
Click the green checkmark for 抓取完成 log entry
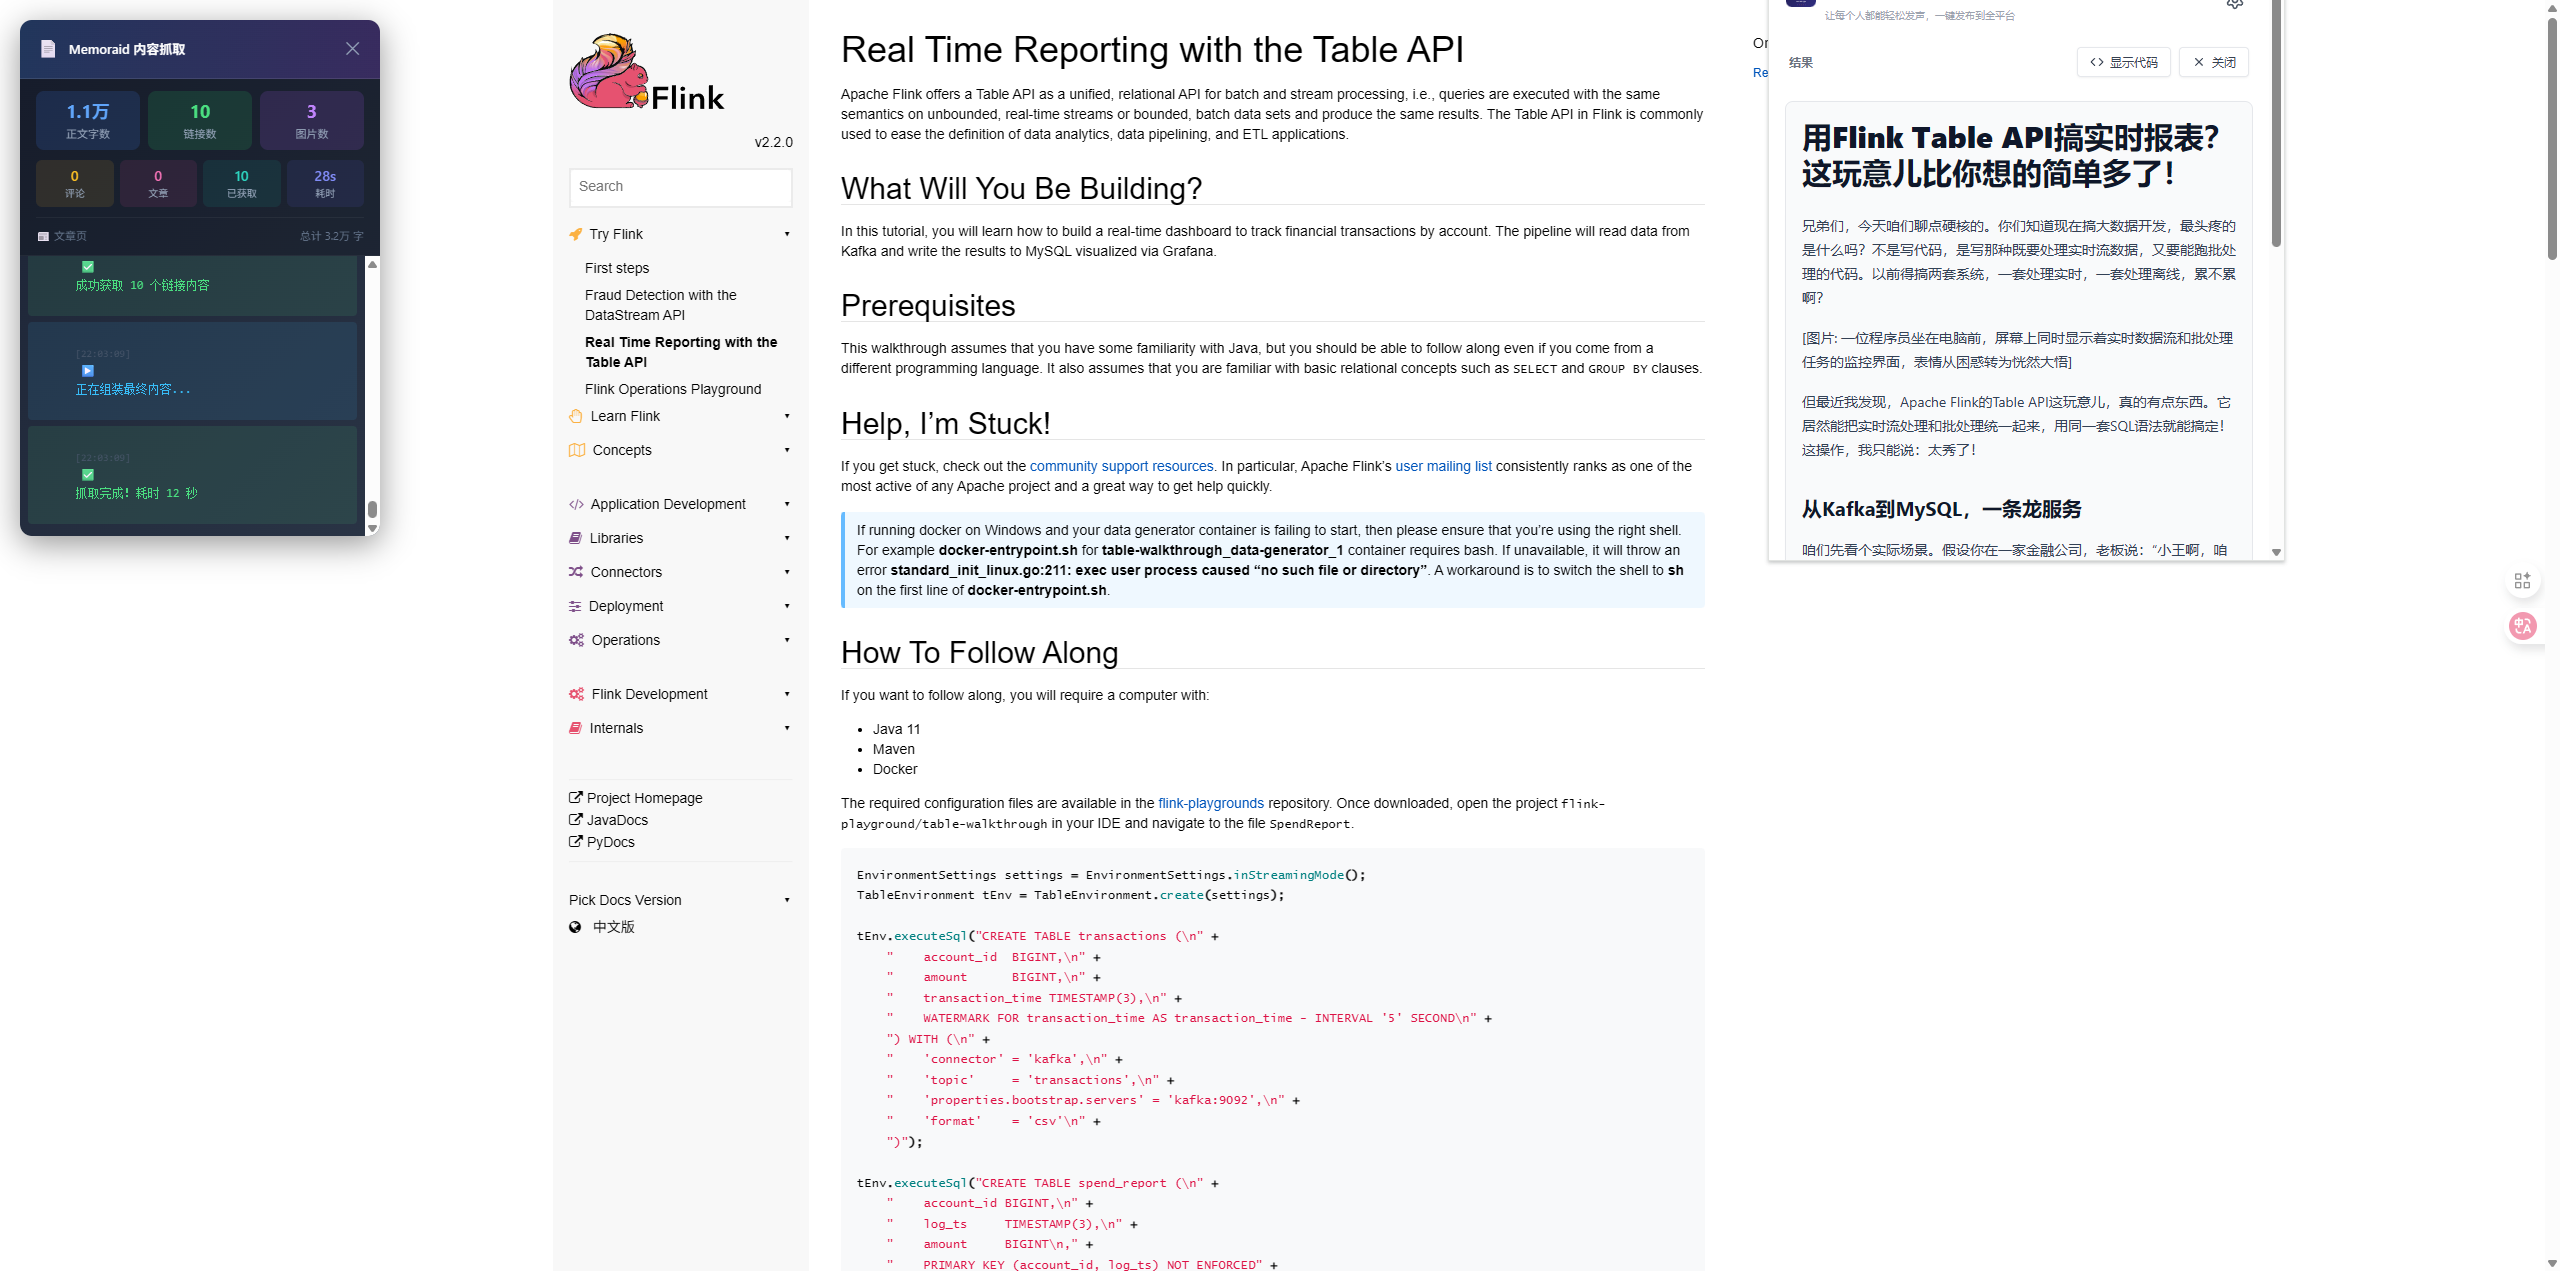(88, 475)
